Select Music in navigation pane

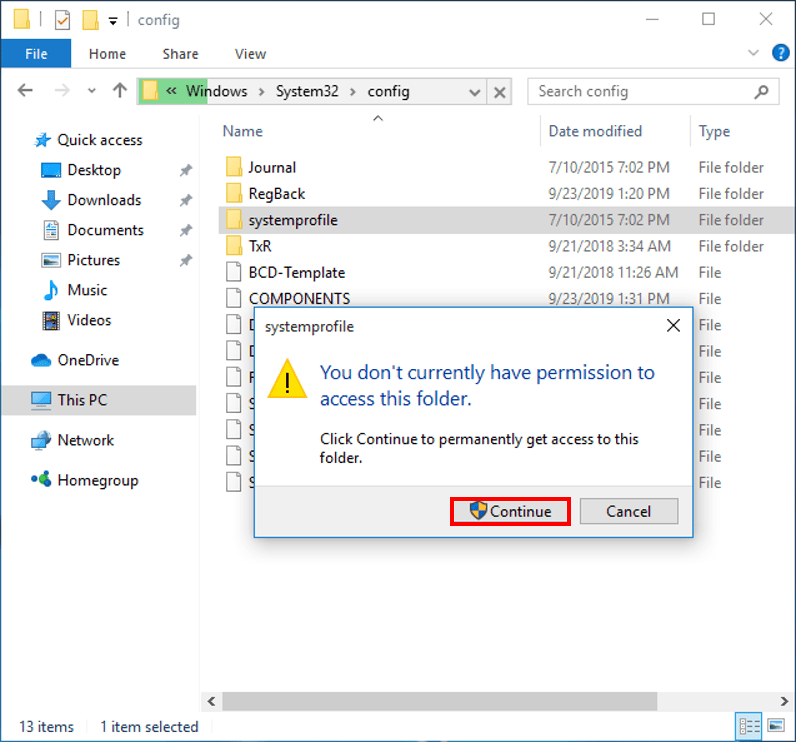click(87, 290)
